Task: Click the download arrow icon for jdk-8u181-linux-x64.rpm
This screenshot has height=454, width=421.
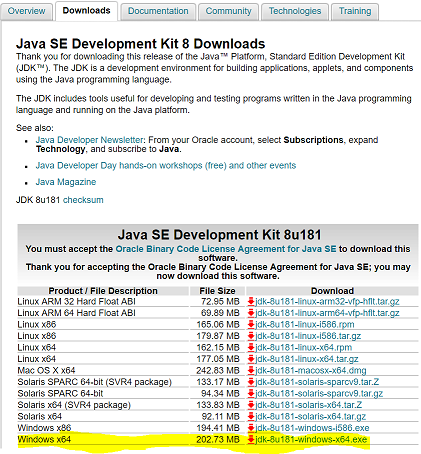Action: [251, 348]
